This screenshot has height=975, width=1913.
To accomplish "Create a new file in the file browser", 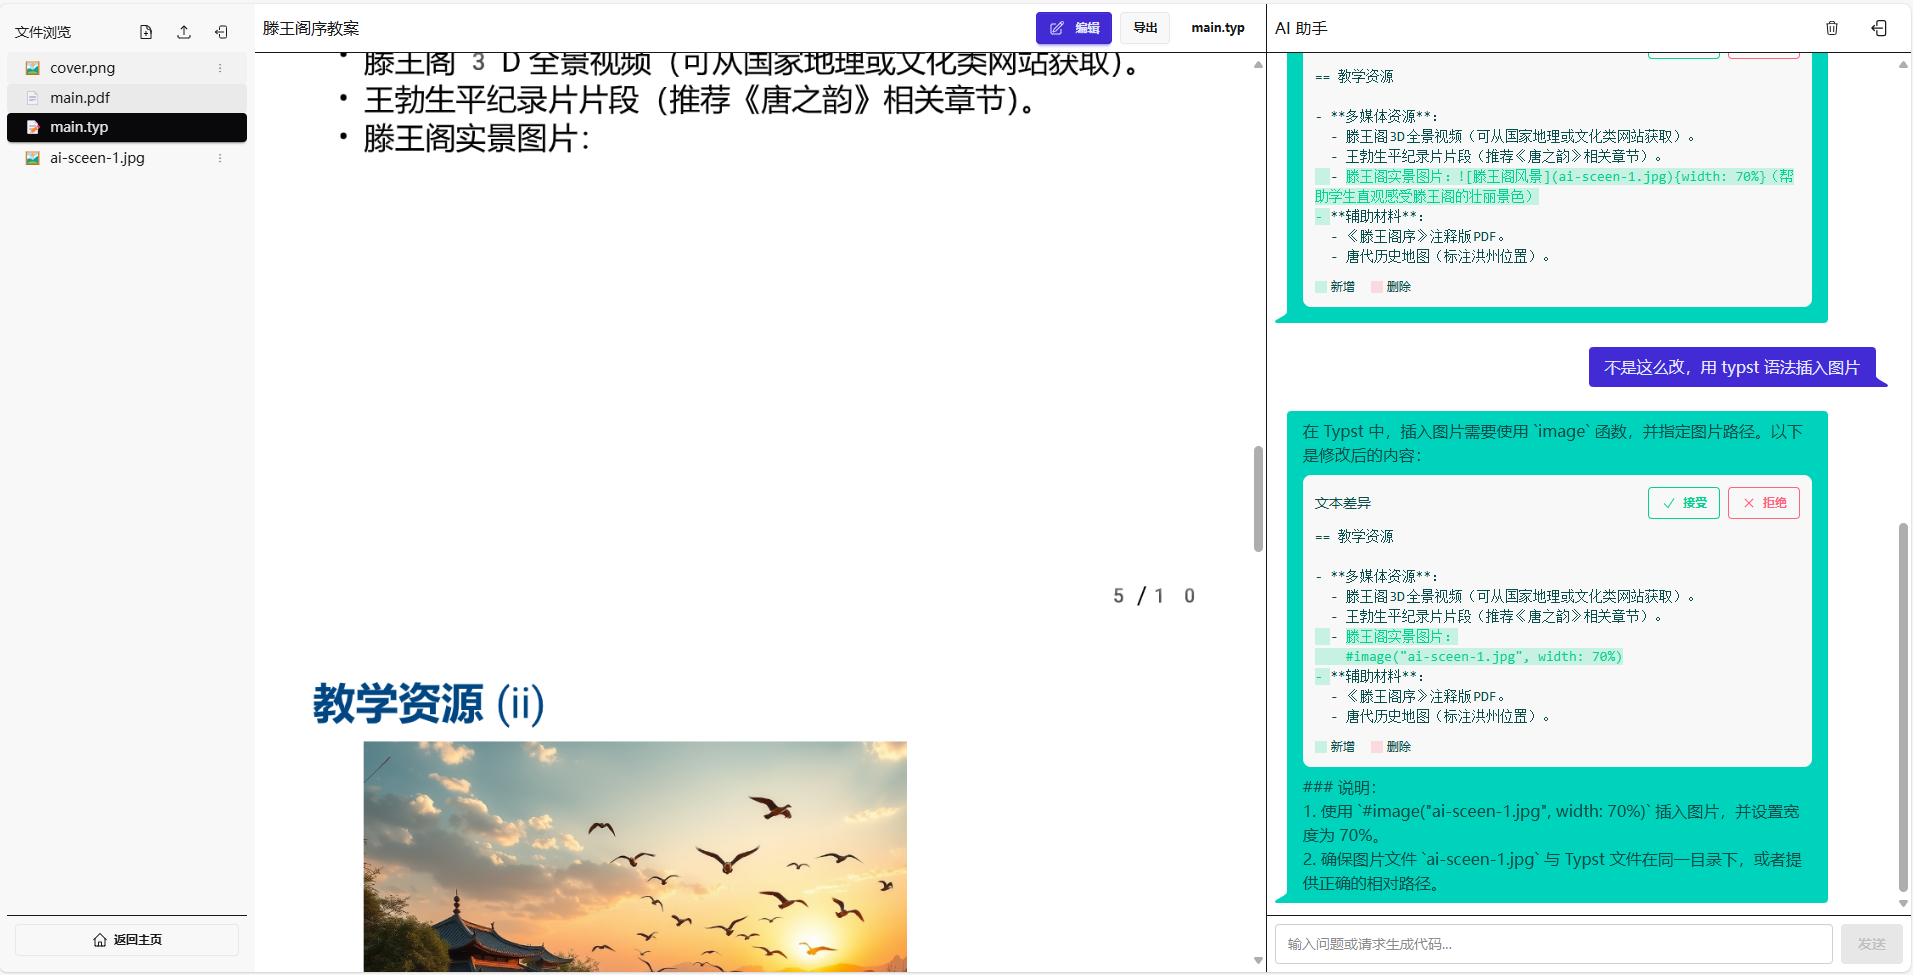I will coord(144,31).
